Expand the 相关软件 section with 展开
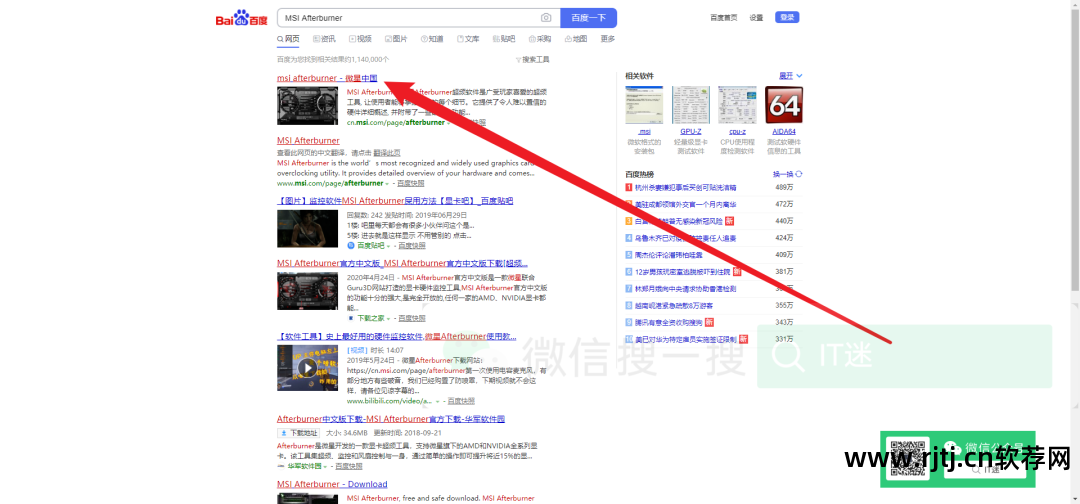The image size is (1080, 504). pos(790,76)
